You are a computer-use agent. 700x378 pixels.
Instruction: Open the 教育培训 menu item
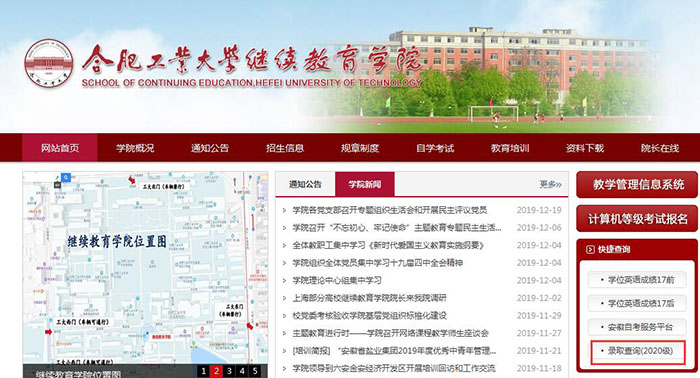(510, 148)
